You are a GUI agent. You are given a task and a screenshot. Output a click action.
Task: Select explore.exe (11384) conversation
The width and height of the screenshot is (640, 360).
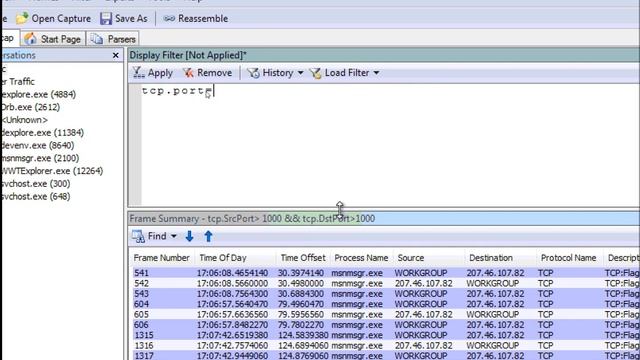click(42, 133)
